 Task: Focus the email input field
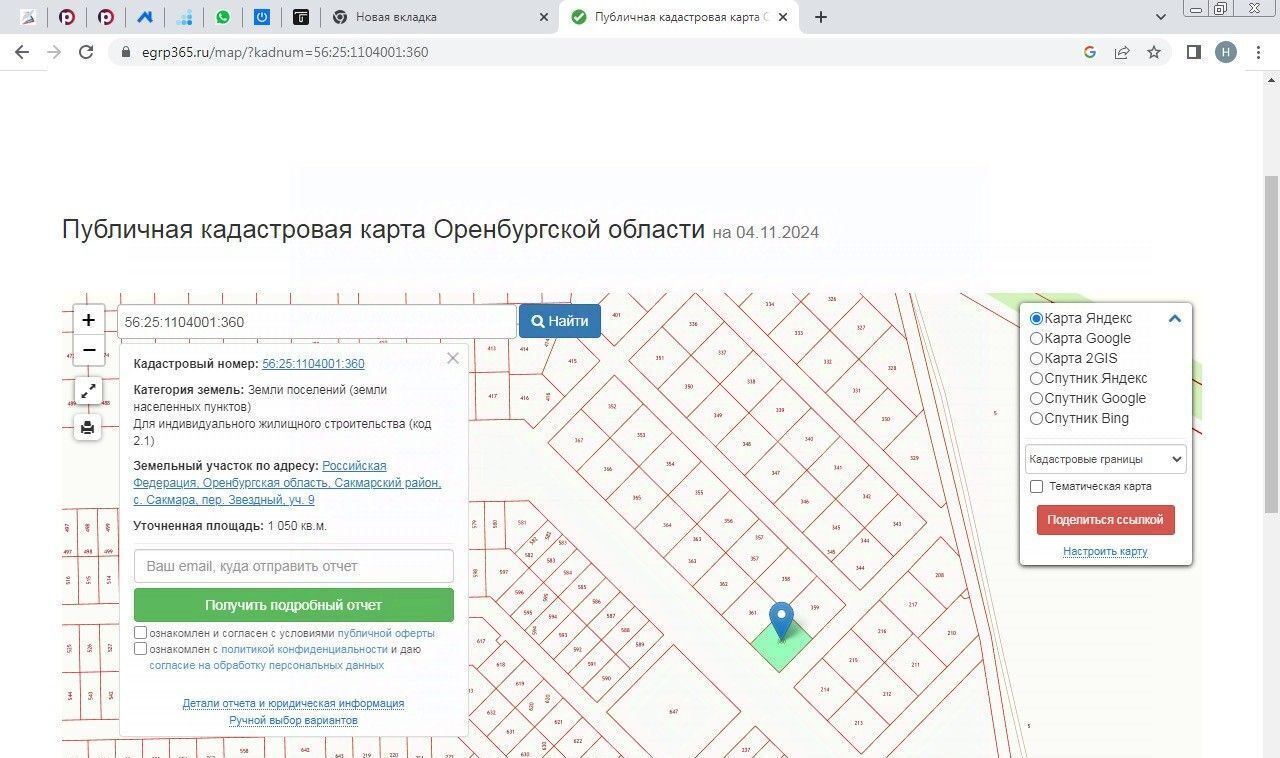[294, 566]
